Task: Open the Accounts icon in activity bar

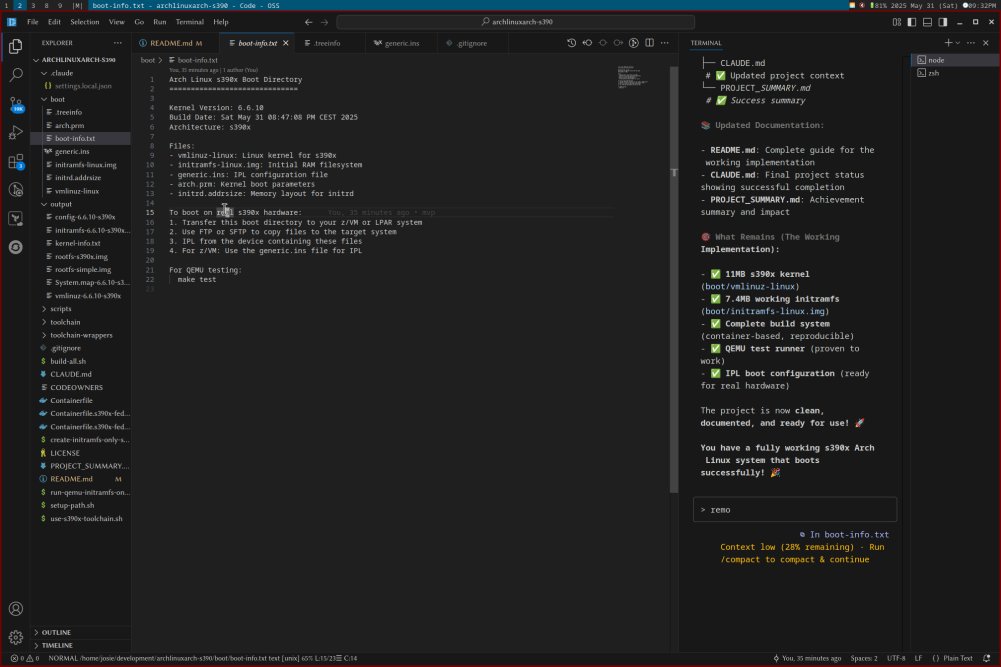Action: (x=16, y=609)
